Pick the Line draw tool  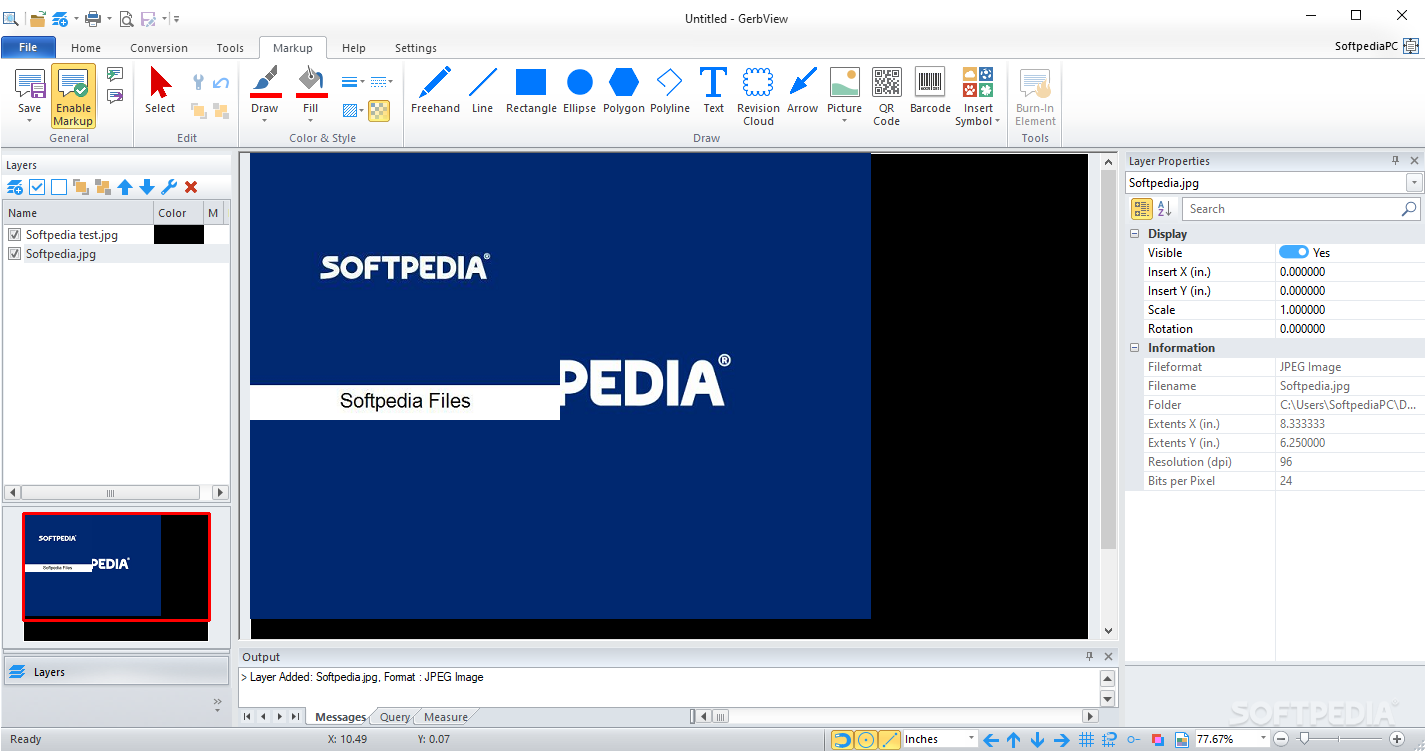(x=482, y=91)
